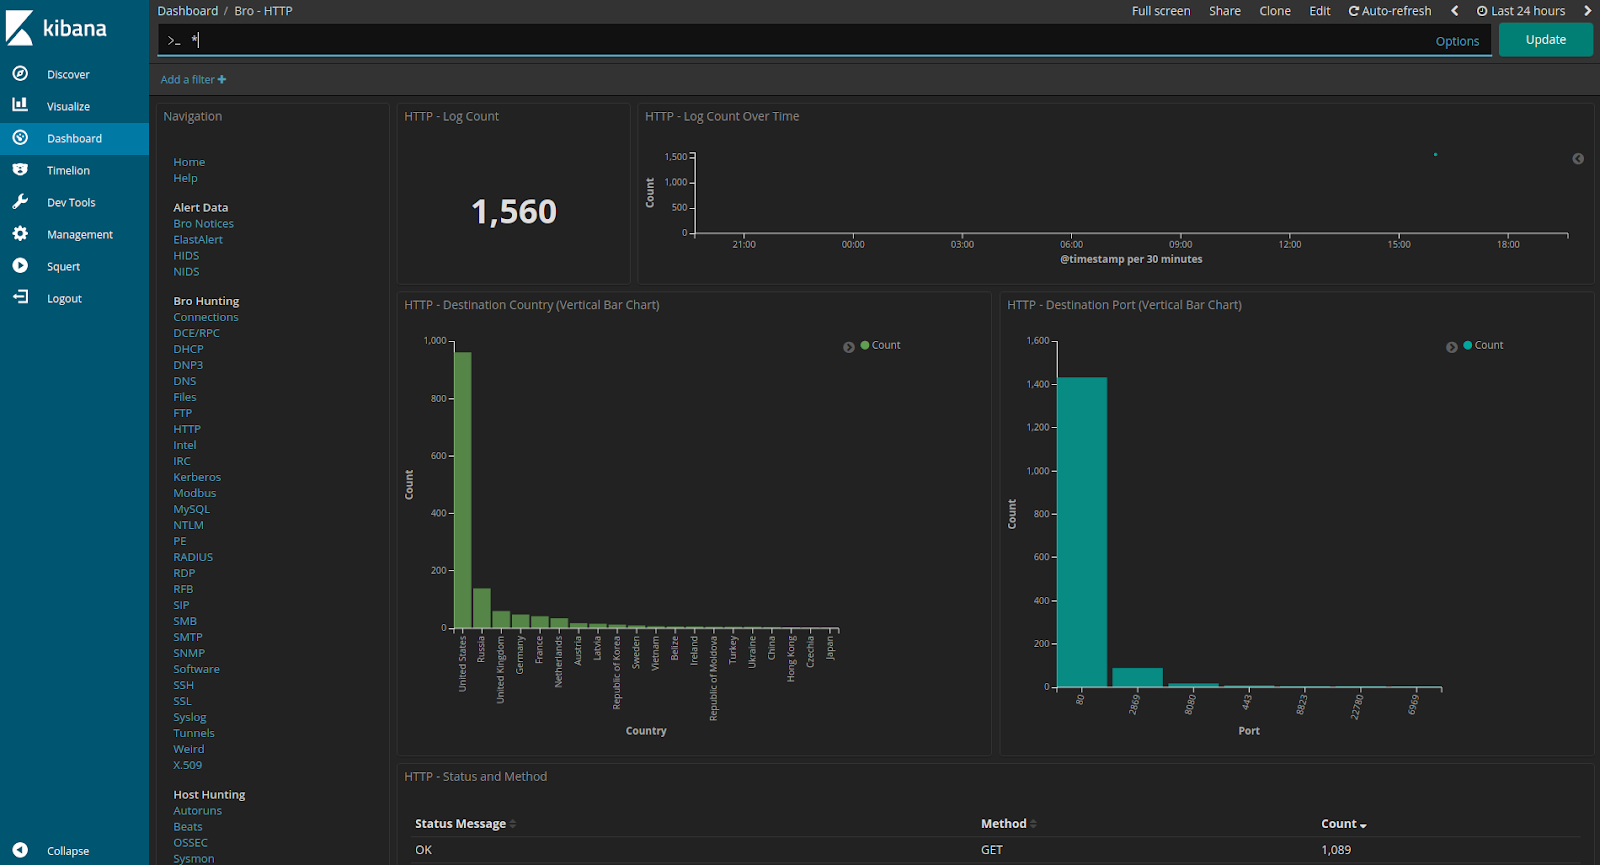Image resolution: width=1600 pixels, height=865 pixels.
Task: Edit the dashboard
Action: [1320, 11]
